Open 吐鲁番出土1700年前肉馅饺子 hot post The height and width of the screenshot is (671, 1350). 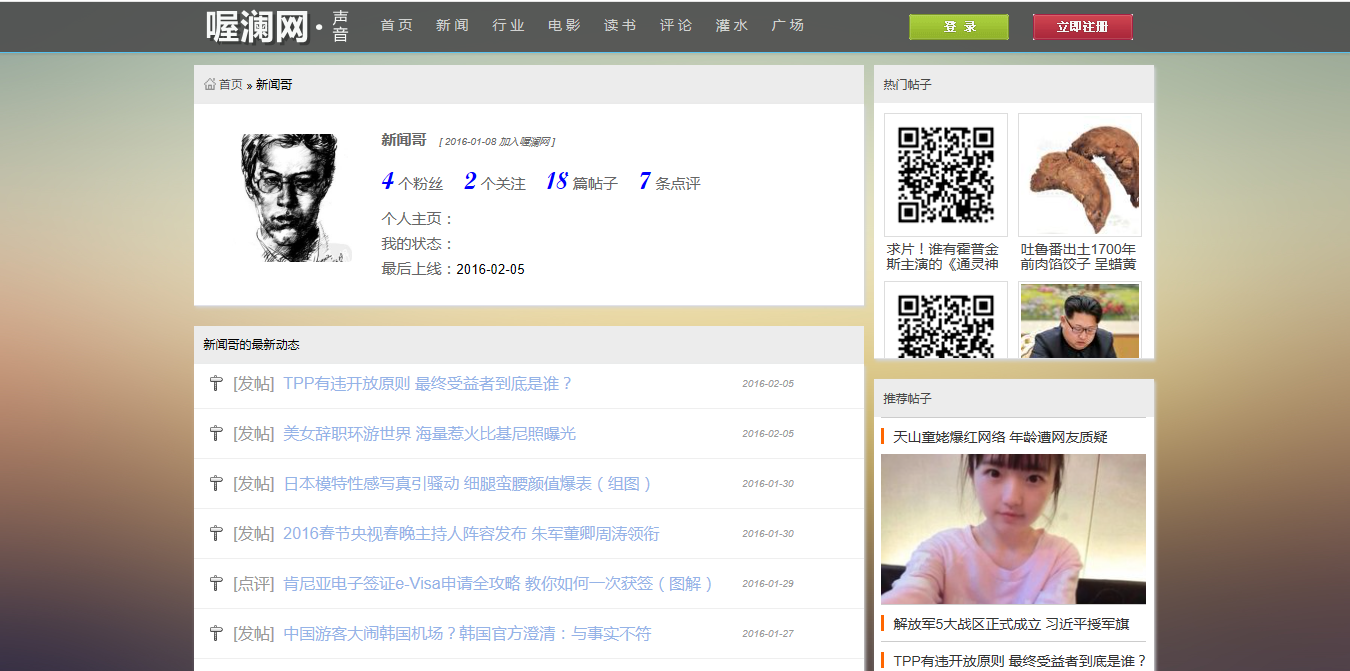point(1078,256)
